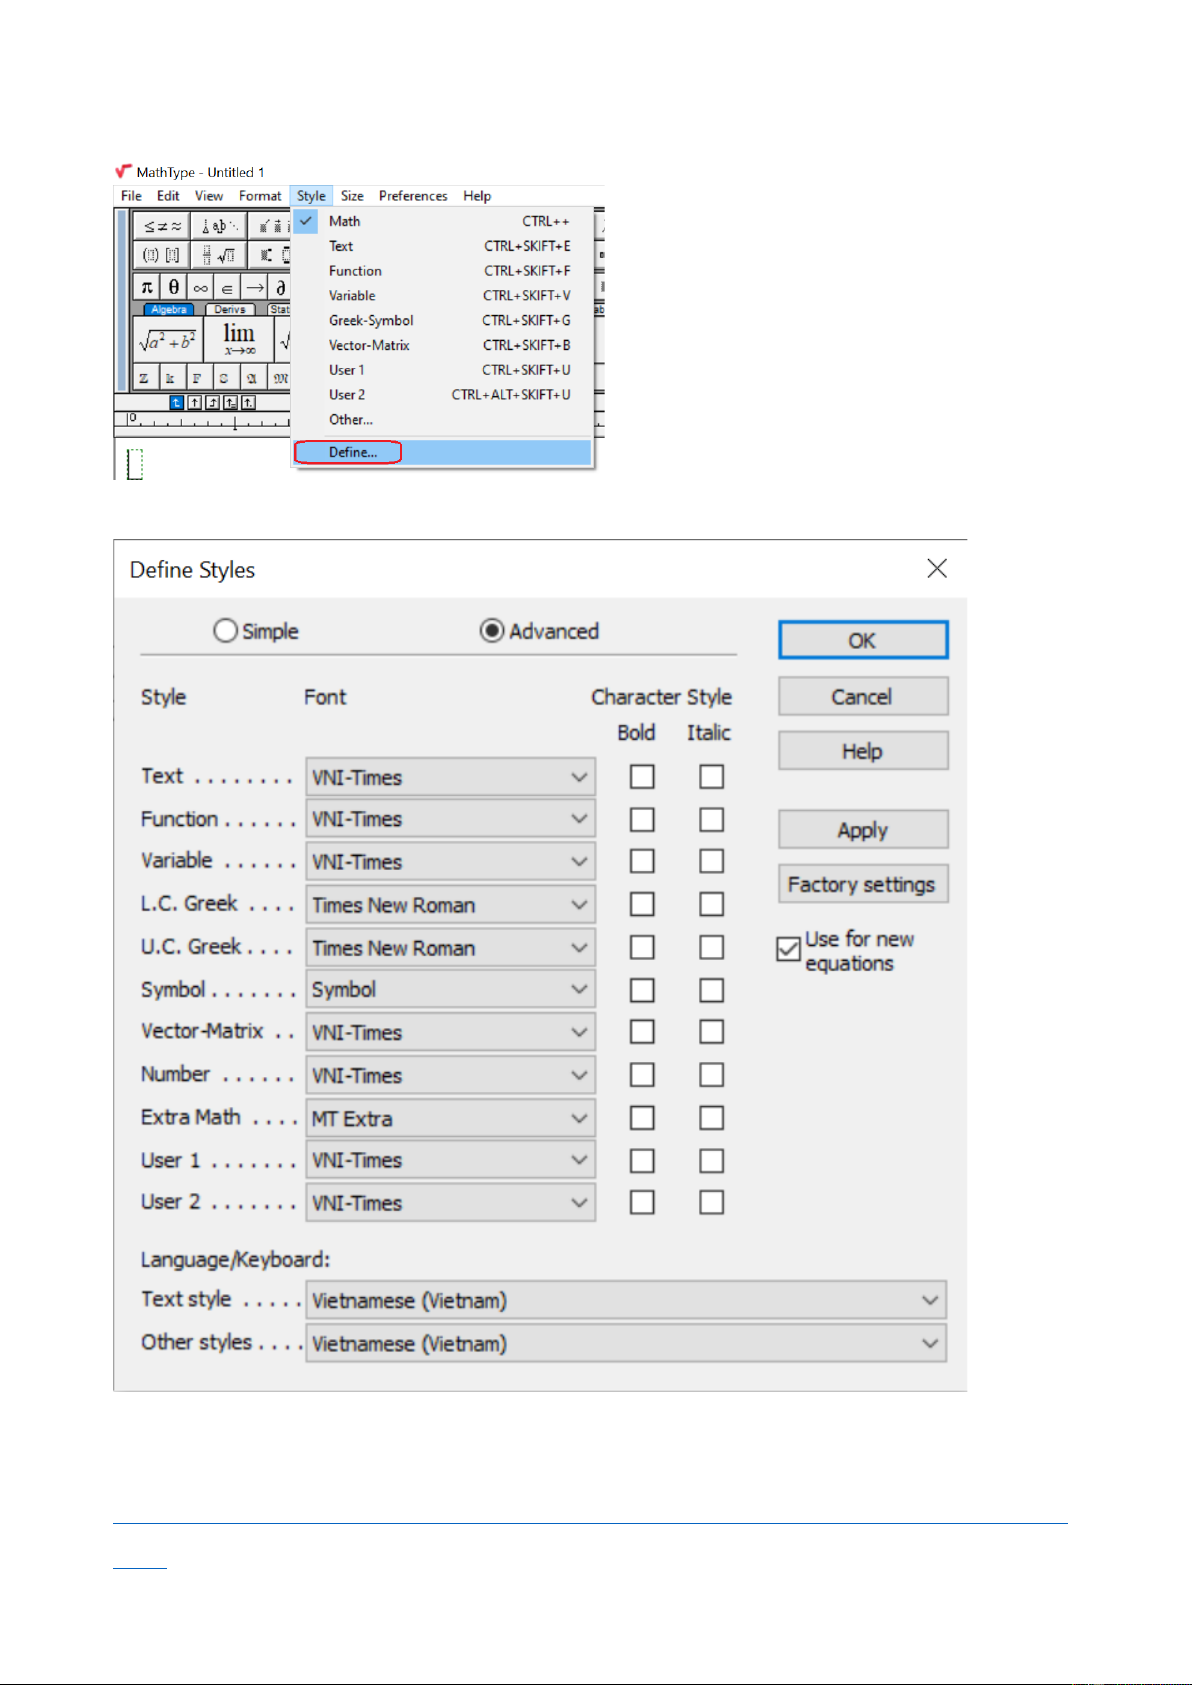Viewport: 1192px width, 1685px height.
Task: Insert the pi symbol
Action: click(x=146, y=288)
